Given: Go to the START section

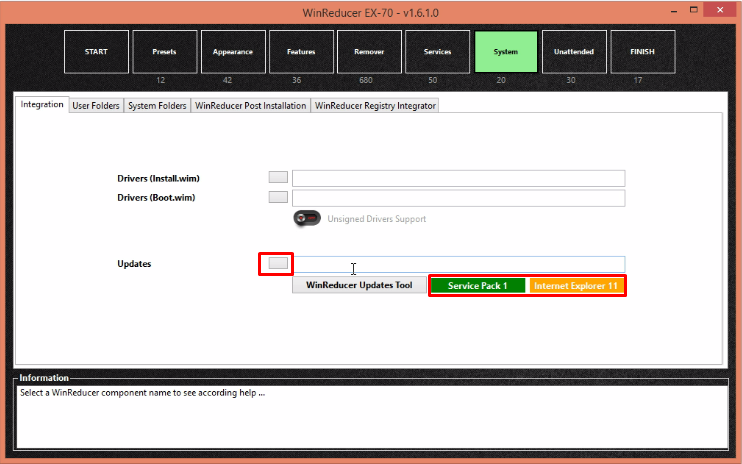Looking at the screenshot, I should point(96,52).
